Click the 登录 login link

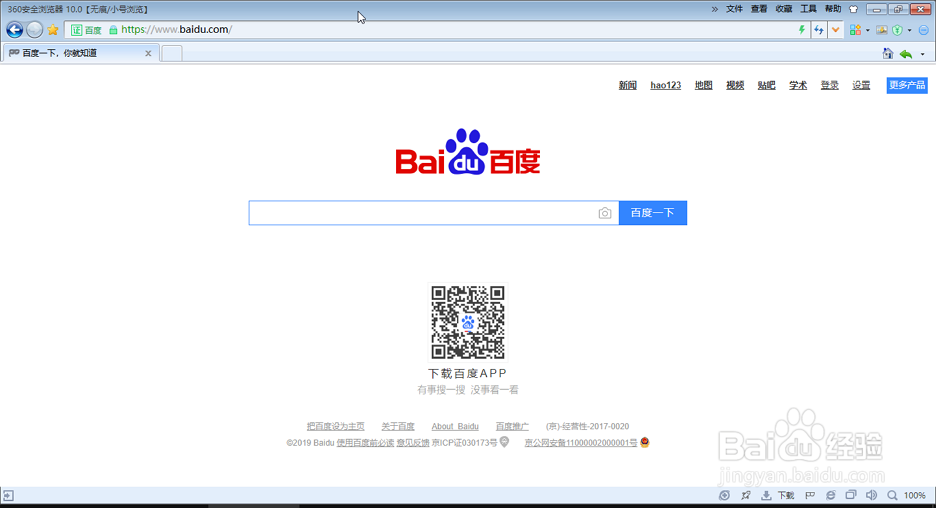(x=830, y=85)
